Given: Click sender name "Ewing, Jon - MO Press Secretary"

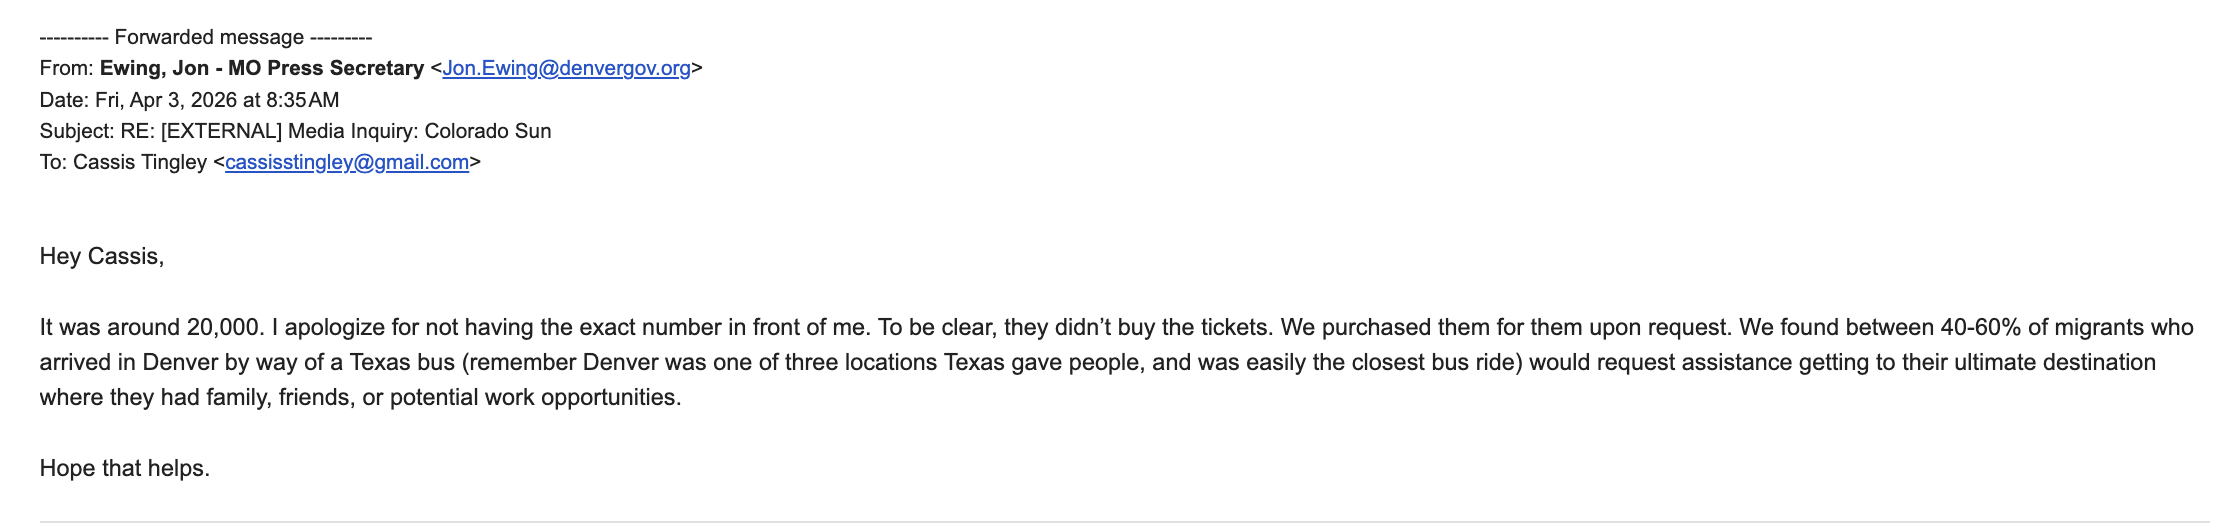Looking at the screenshot, I should (261, 68).
